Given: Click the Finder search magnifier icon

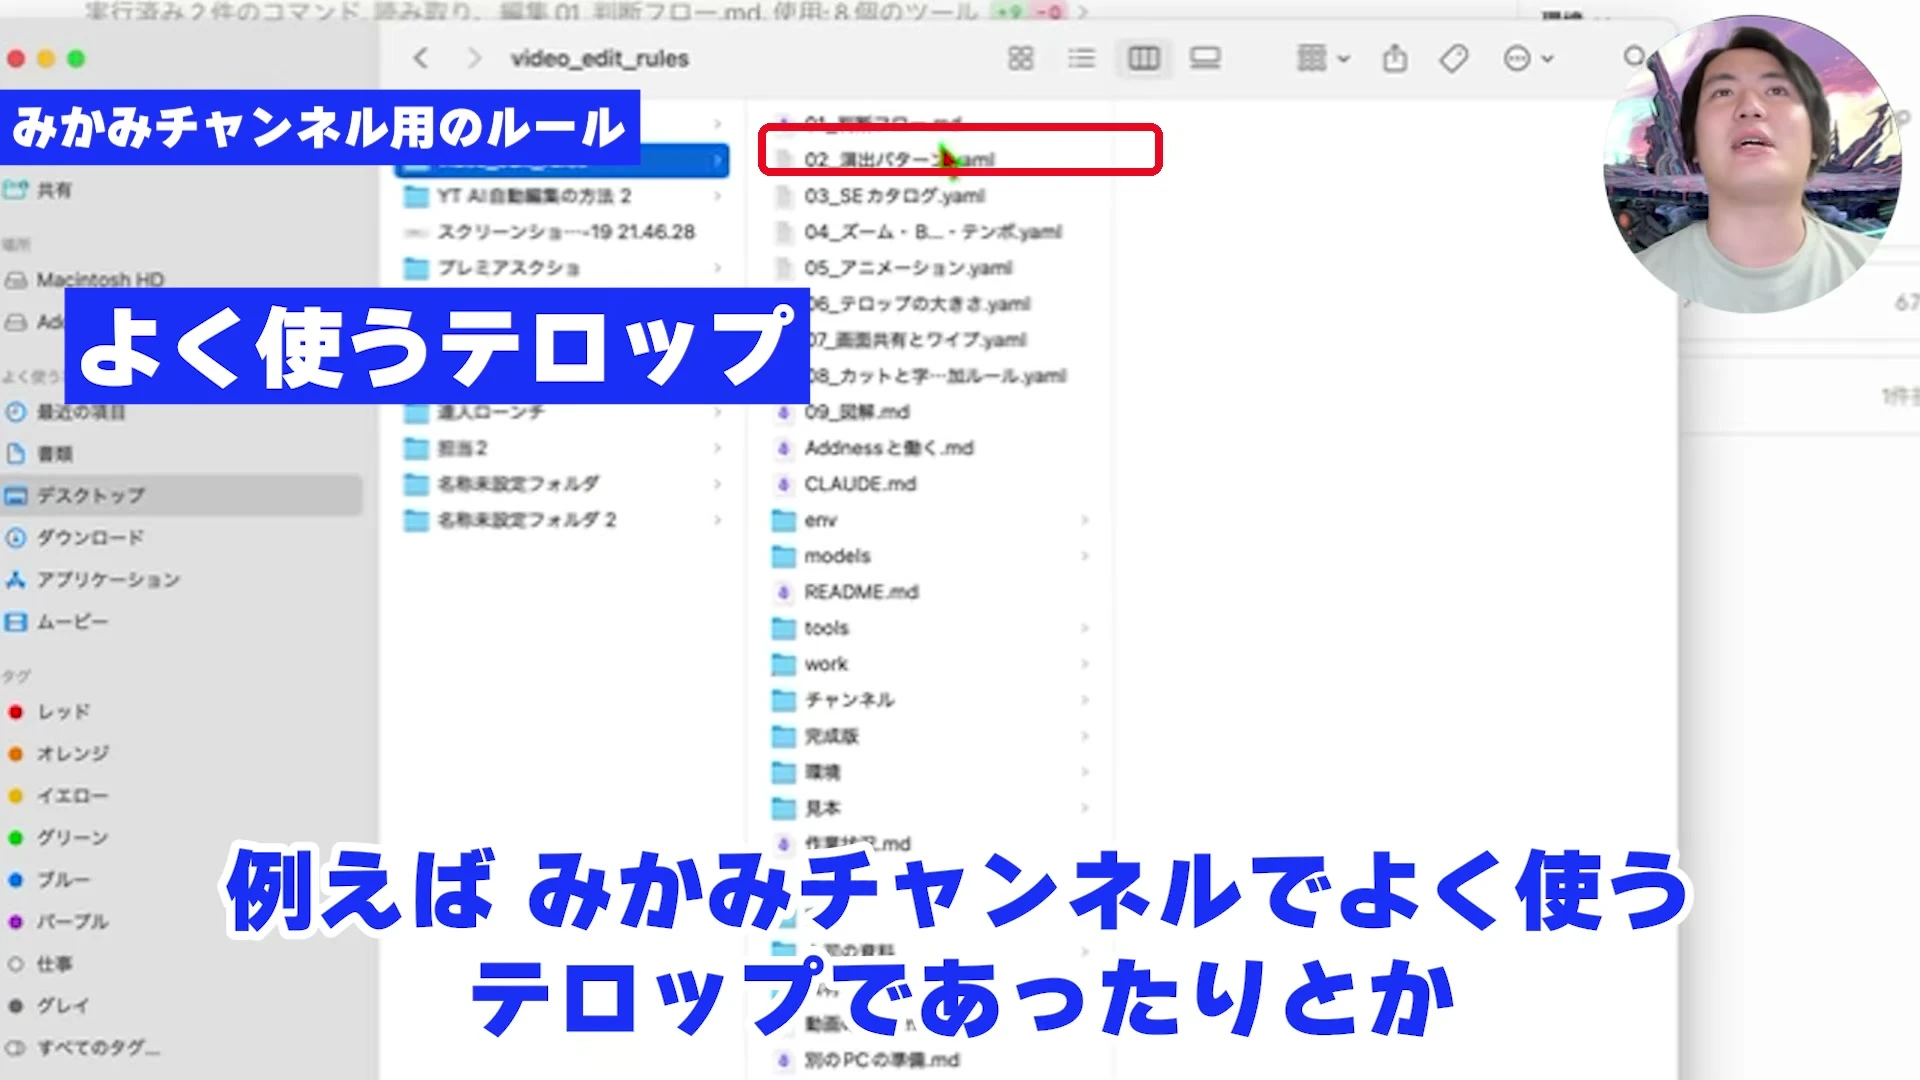Looking at the screenshot, I should (1633, 56).
